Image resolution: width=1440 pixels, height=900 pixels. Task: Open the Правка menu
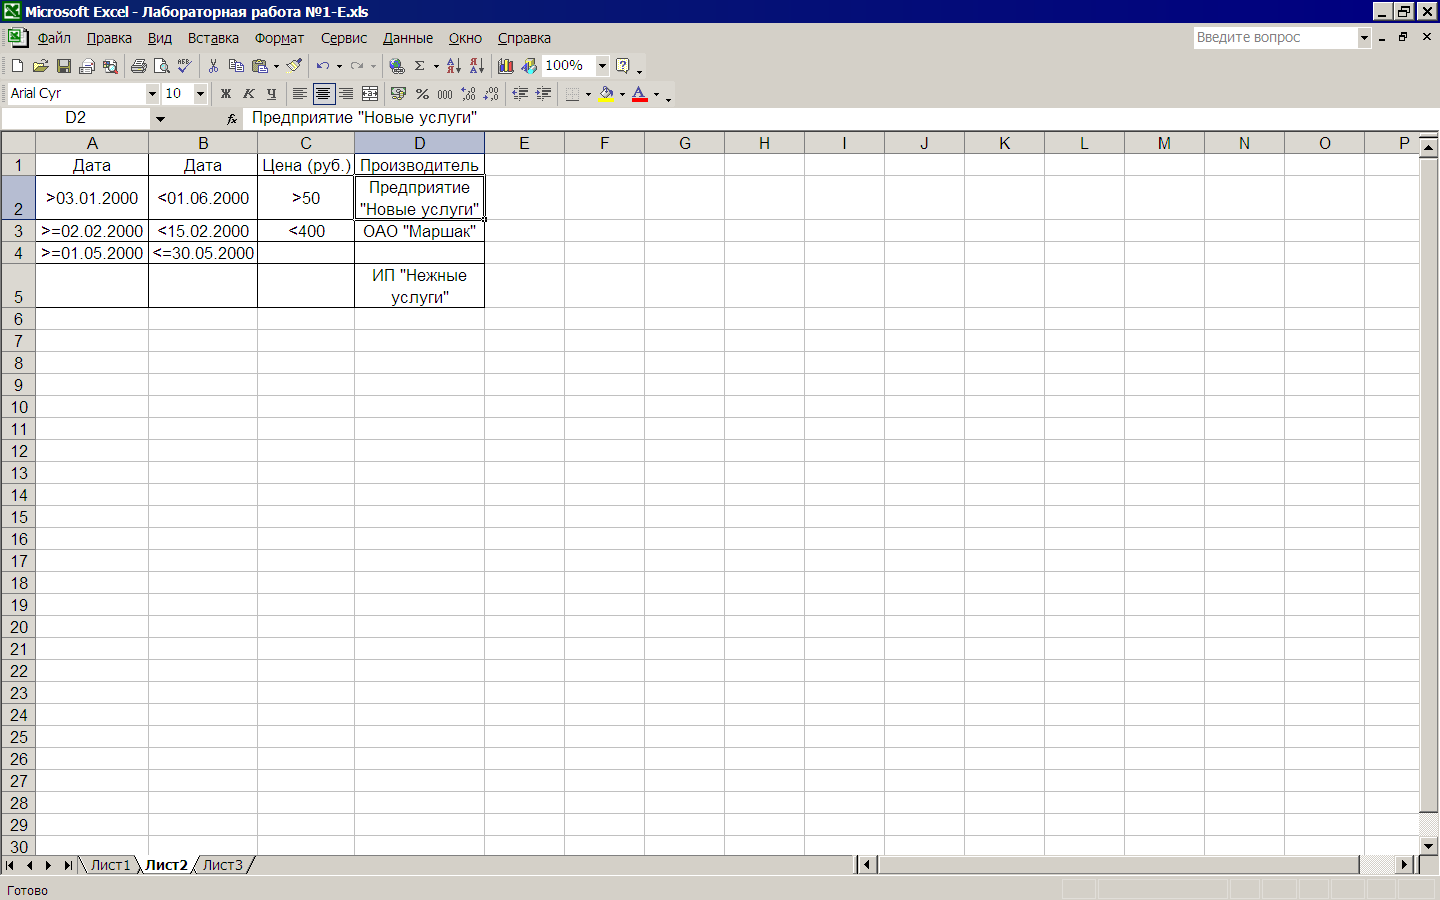(x=109, y=38)
